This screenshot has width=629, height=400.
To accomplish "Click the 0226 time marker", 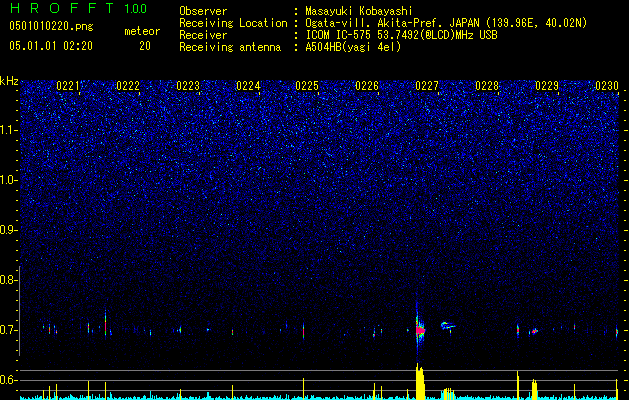I will pos(367,86).
